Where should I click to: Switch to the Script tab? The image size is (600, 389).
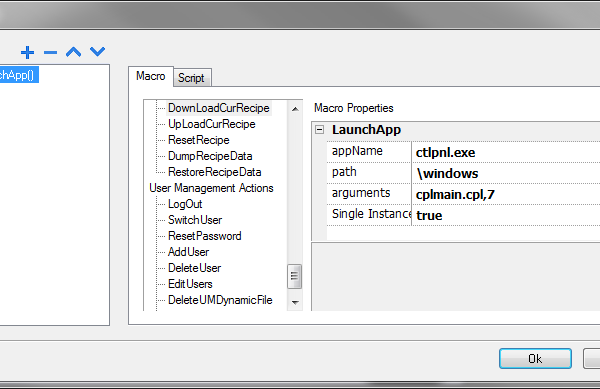(x=191, y=78)
